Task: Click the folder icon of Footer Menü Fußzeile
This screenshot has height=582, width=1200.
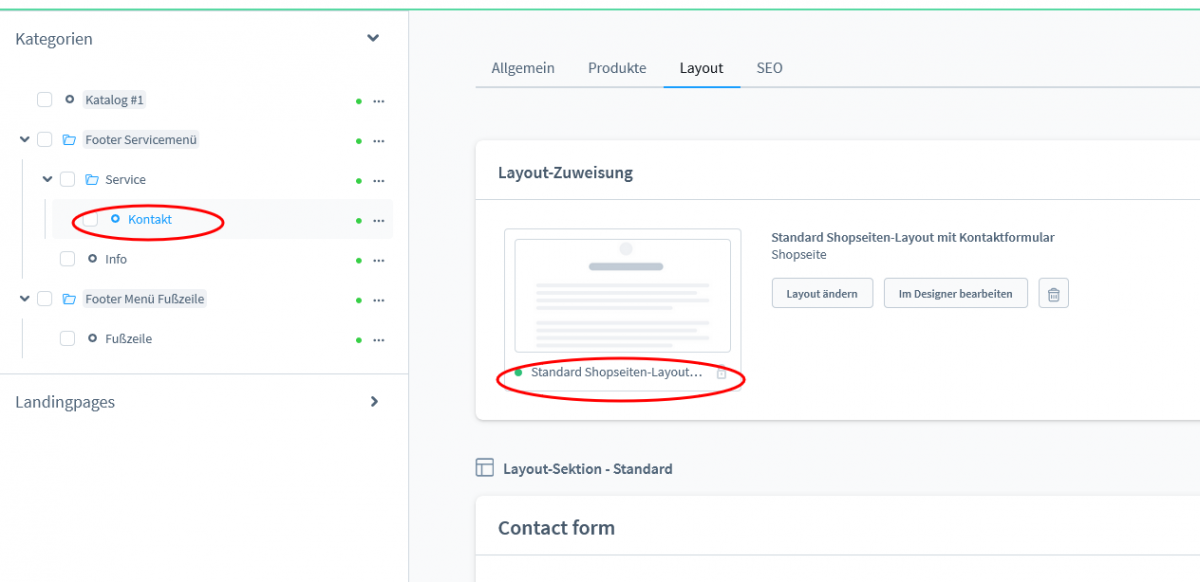Action: (69, 299)
